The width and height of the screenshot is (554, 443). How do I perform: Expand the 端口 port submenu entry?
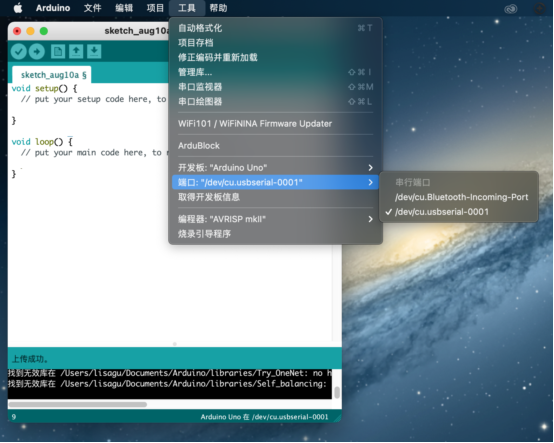tap(276, 182)
